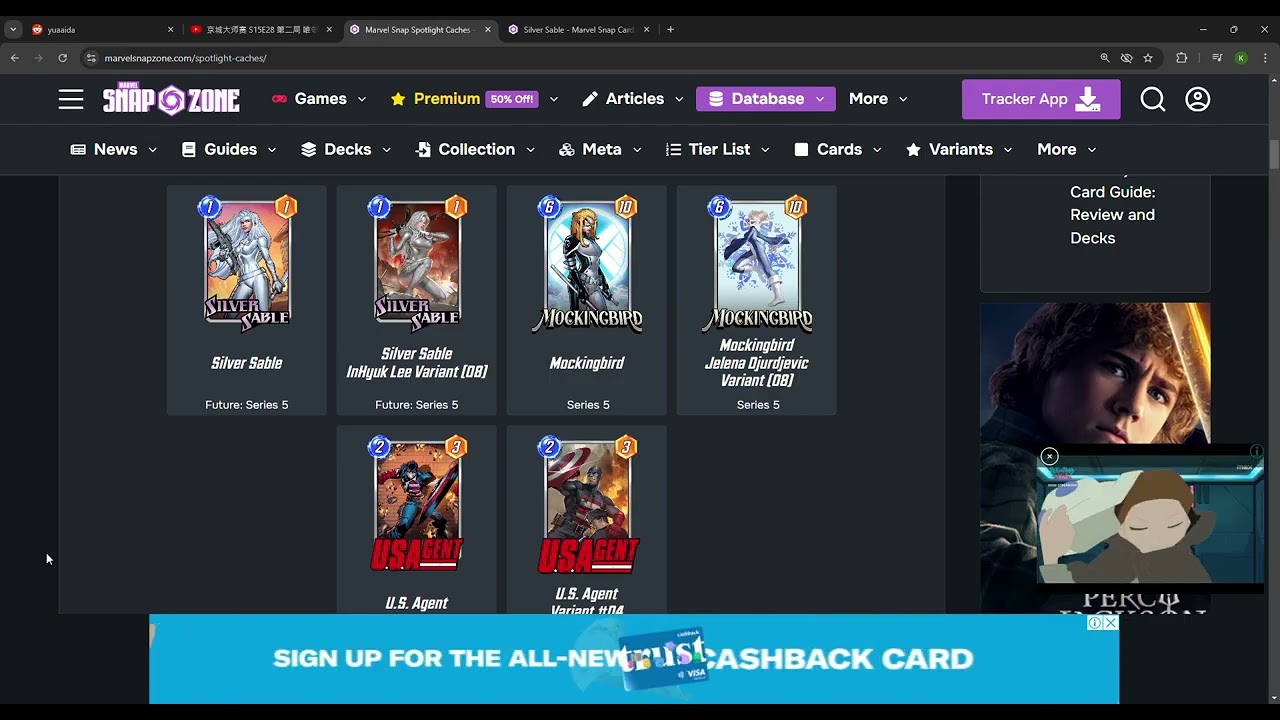Open Silver Sable InHyuk Lee Variant card image

point(417,262)
